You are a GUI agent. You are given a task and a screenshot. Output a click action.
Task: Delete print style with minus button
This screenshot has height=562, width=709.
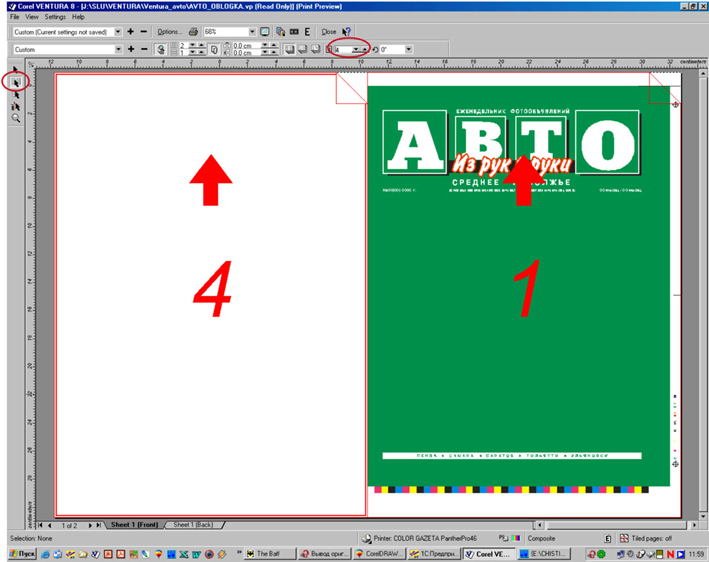point(143,32)
